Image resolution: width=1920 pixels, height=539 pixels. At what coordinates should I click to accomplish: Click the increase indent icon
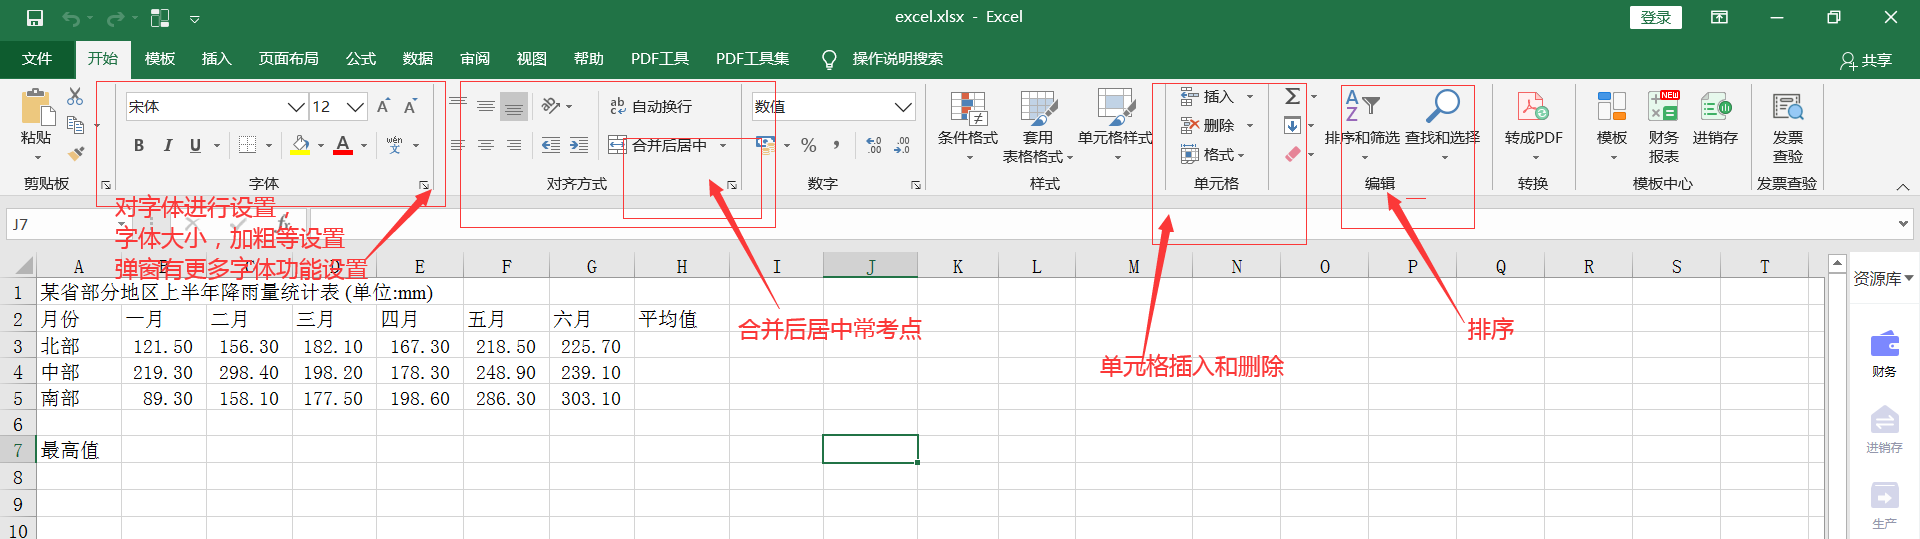pos(579,145)
